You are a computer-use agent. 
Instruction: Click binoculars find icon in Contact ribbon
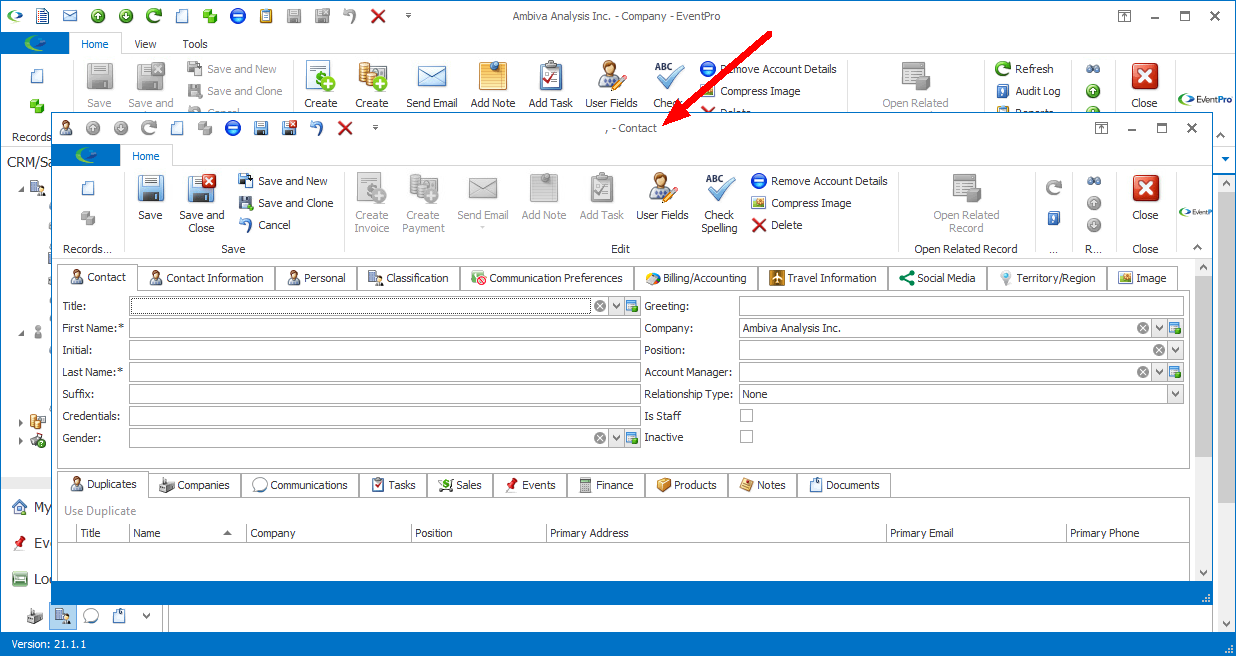click(x=1094, y=181)
